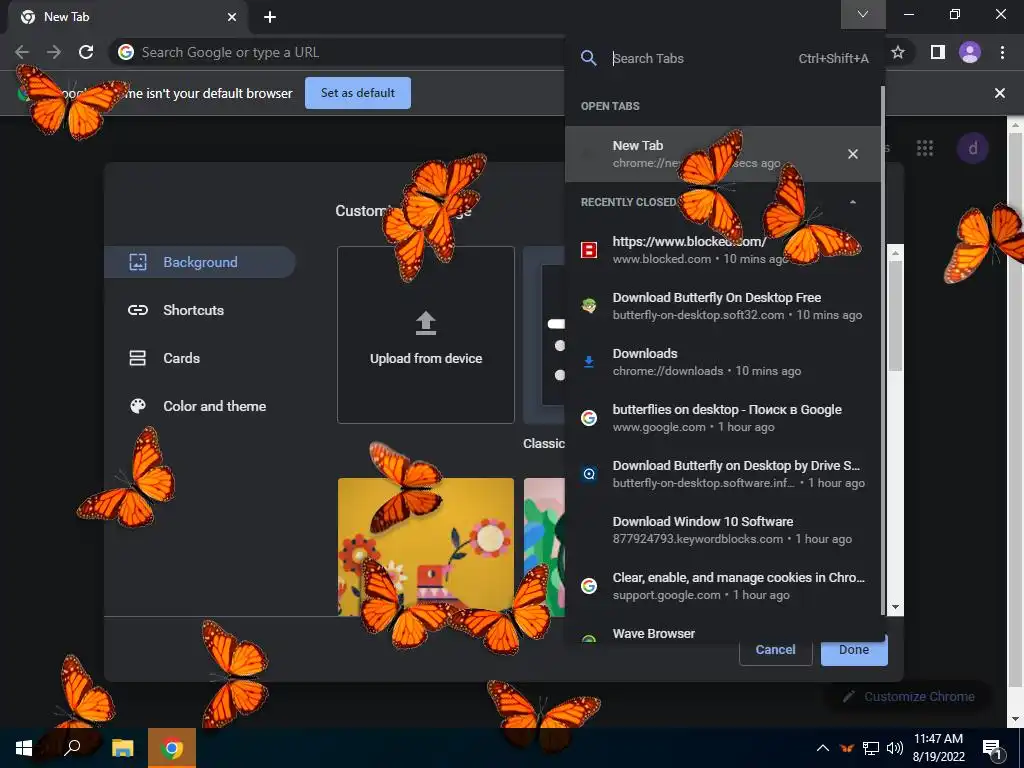Open the Chrome profile avatar
Image resolution: width=1024 pixels, height=768 pixels.
pos(970,52)
